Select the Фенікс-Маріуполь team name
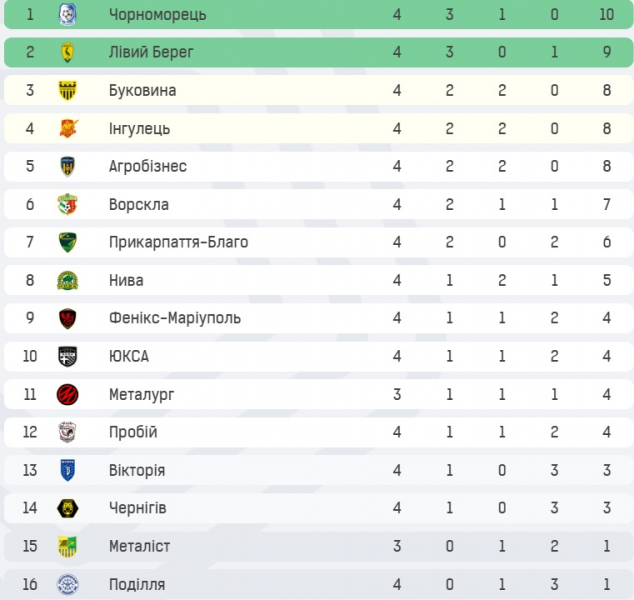 (175, 318)
